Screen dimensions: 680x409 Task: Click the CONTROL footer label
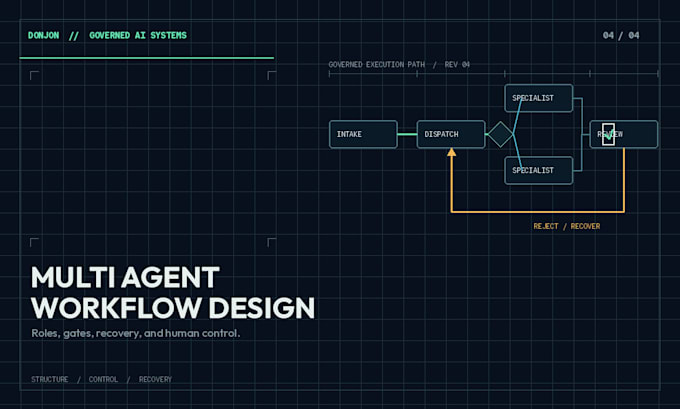pos(103,380)
